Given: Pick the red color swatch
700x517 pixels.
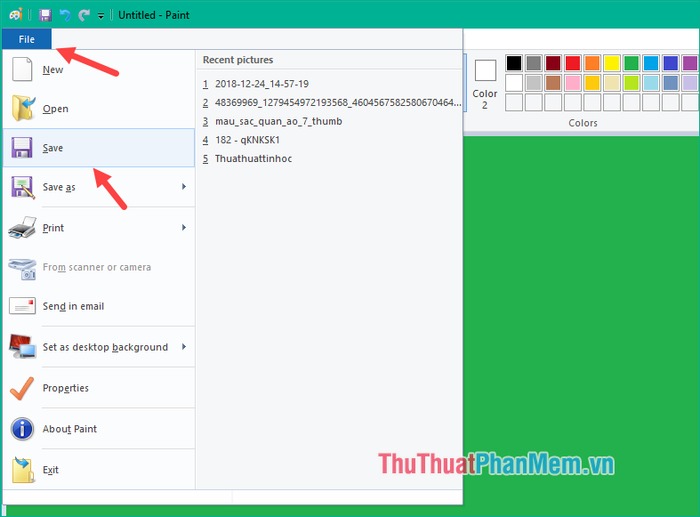Looking at the screenshot, I should (573, 63).
